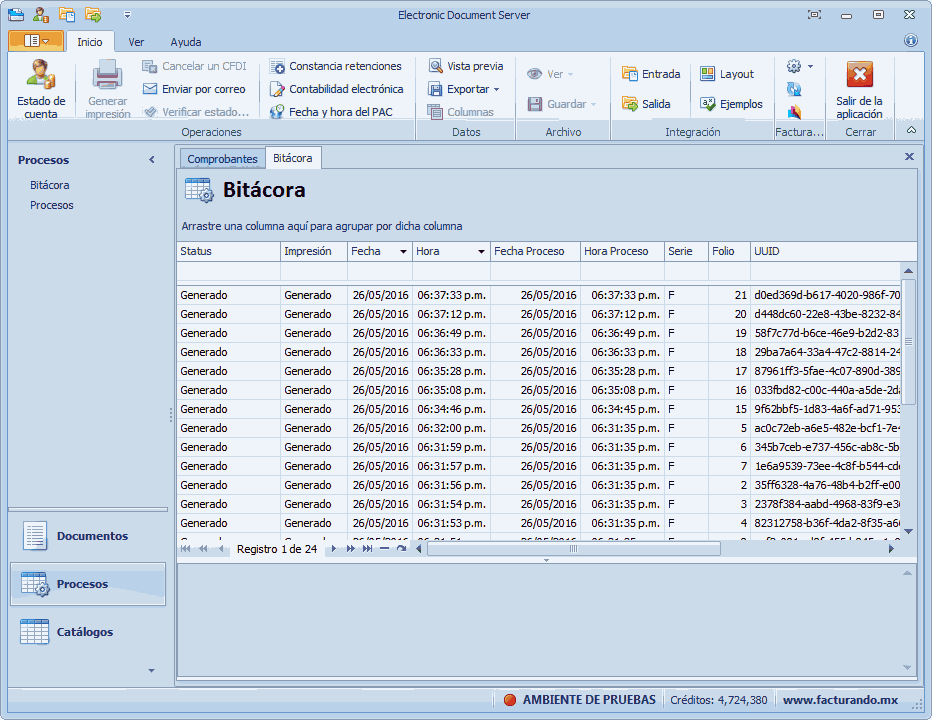Click the horizontal scrollbar of the grid
This screenshot has width=932, height=720.
573,549
